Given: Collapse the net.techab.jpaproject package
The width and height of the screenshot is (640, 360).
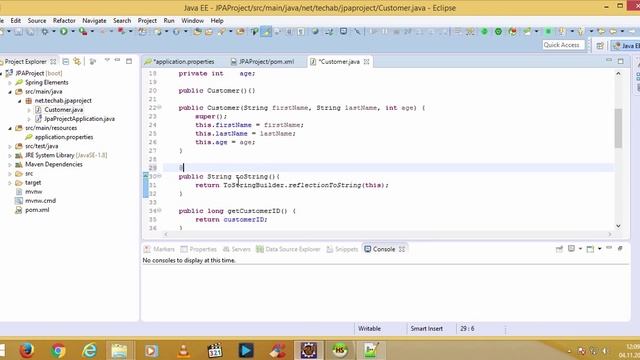Looking at the screenshot, I should pos(19,101).
